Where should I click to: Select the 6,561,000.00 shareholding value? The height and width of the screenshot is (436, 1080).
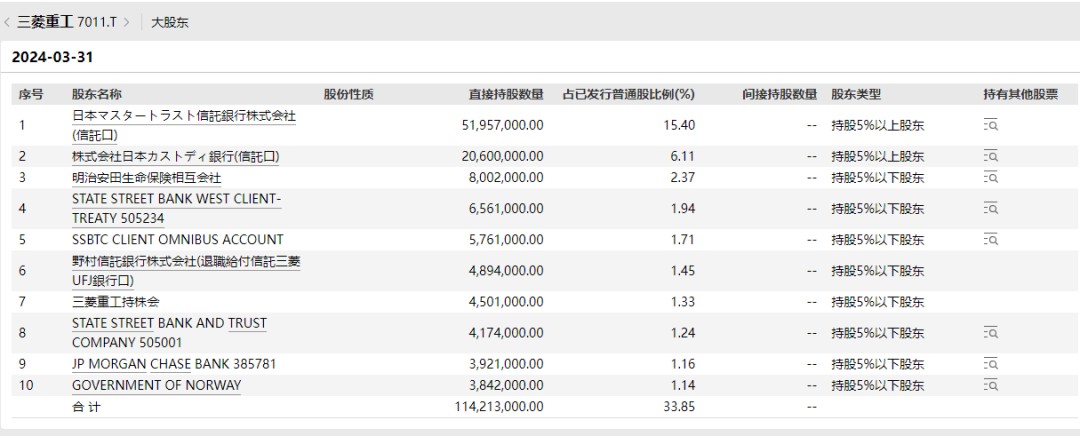(x=506, y=208)
